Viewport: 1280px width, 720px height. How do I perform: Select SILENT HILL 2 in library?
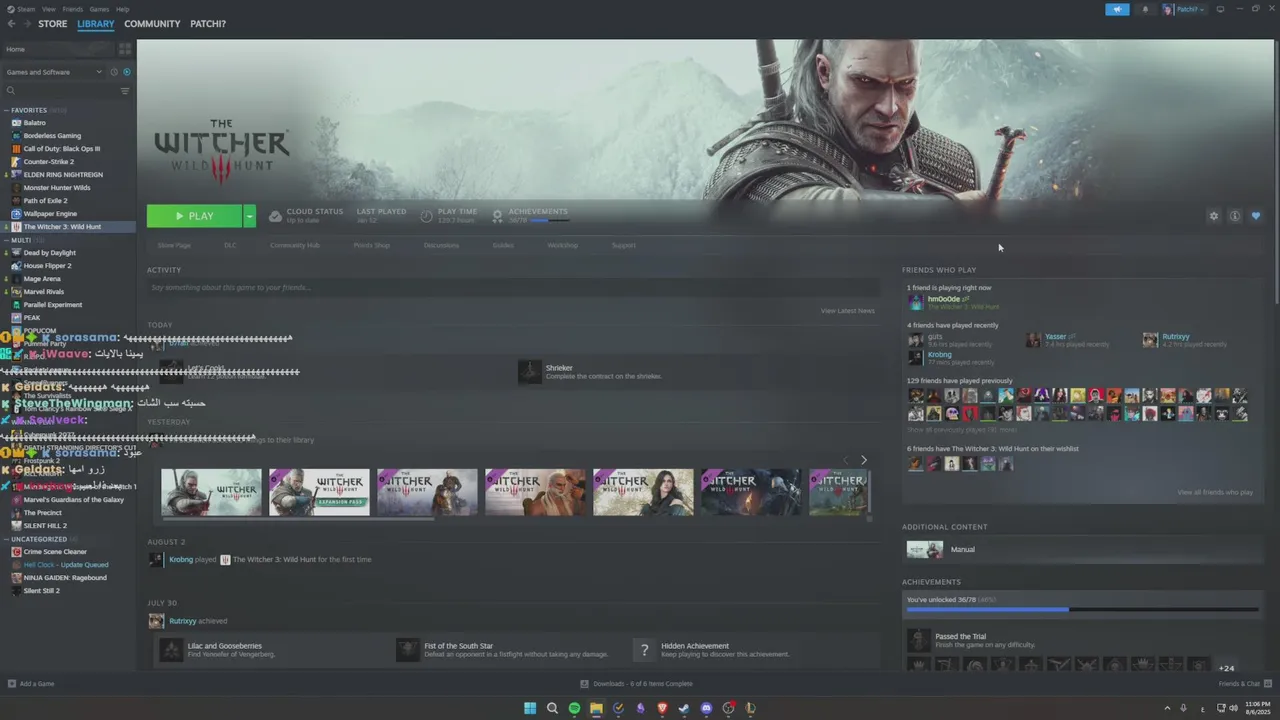point(45,526)
